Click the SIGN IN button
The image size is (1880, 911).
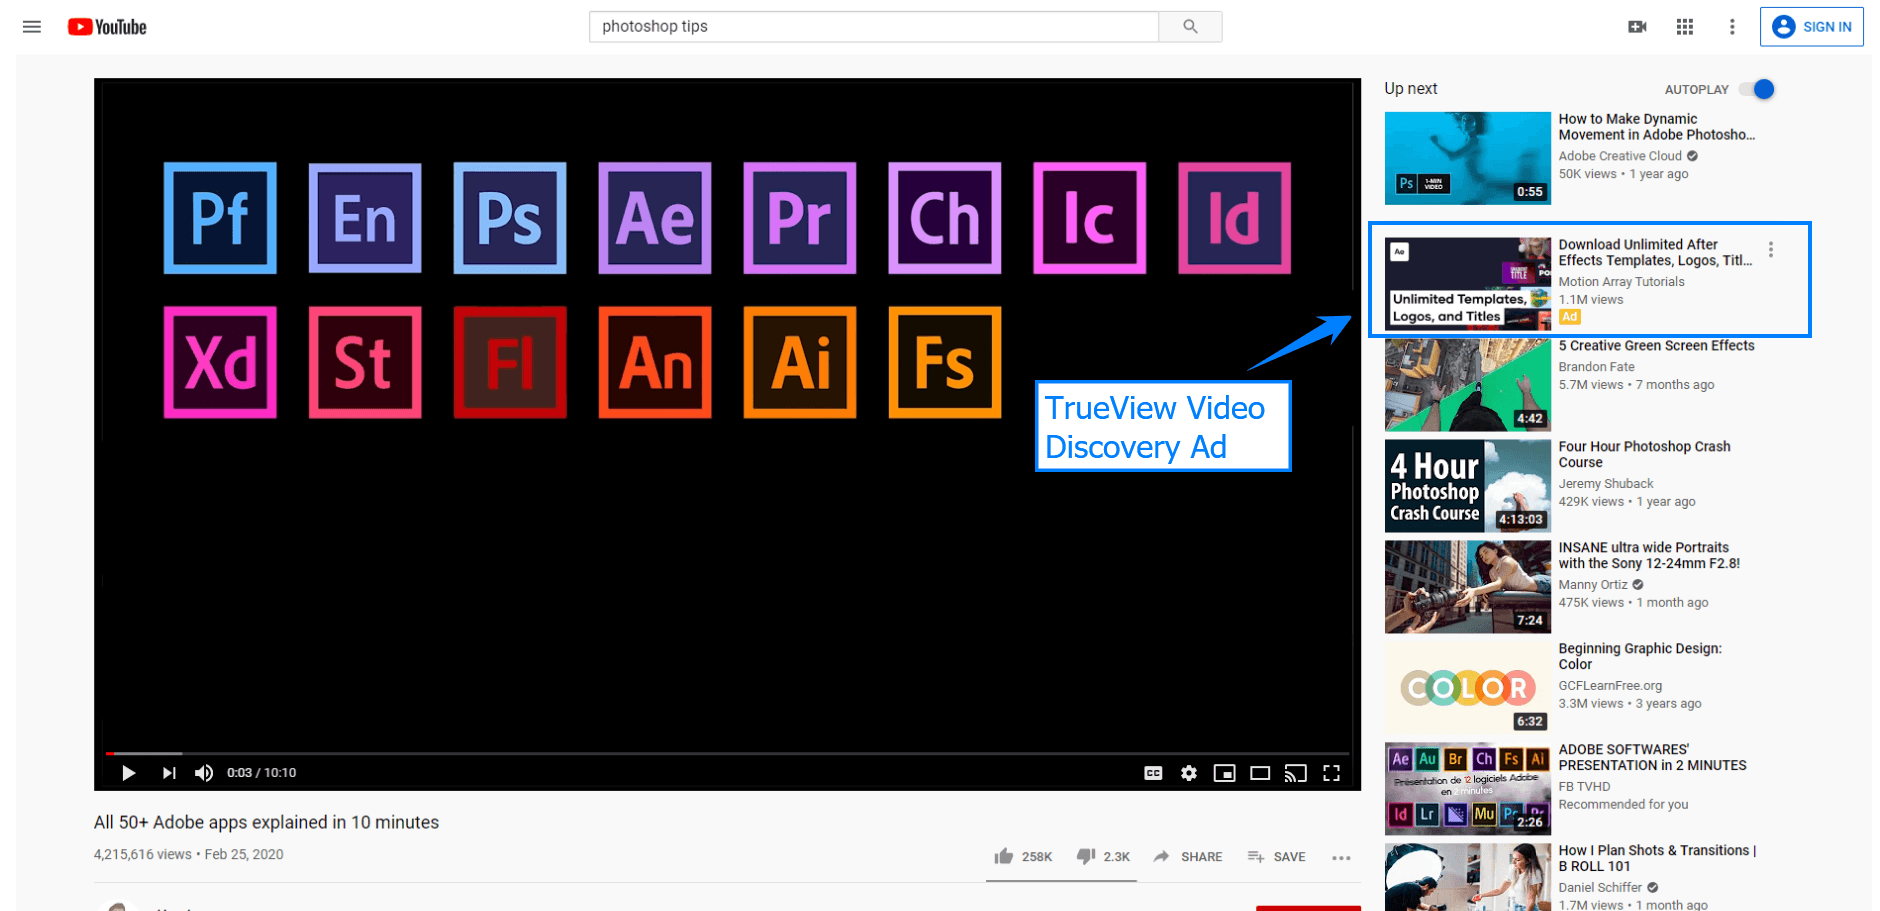[x=1812, y=27]
